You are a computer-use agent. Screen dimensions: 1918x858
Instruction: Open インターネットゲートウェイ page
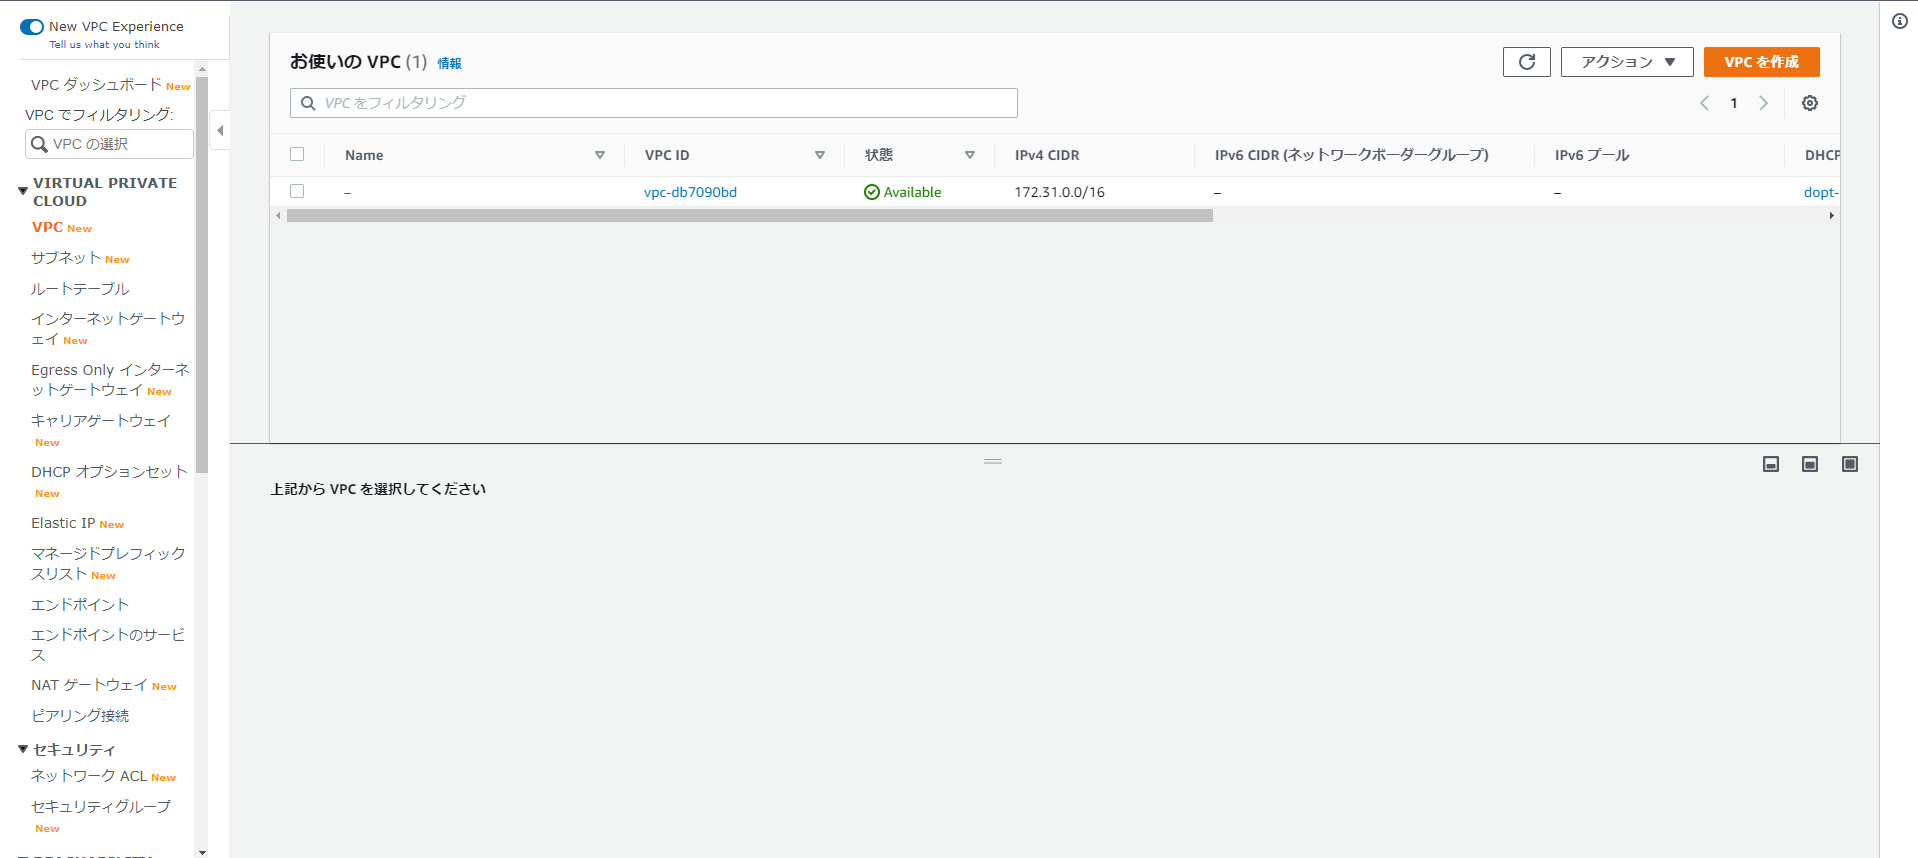pyautogui.click(x=108, y=329)
